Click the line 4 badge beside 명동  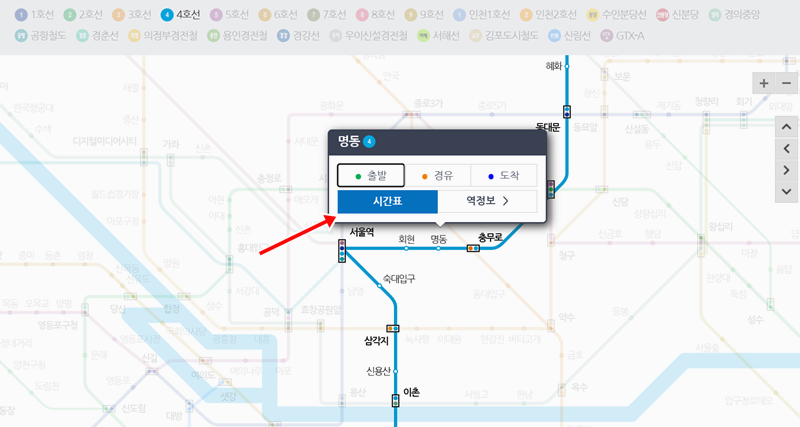pos(369,141)
